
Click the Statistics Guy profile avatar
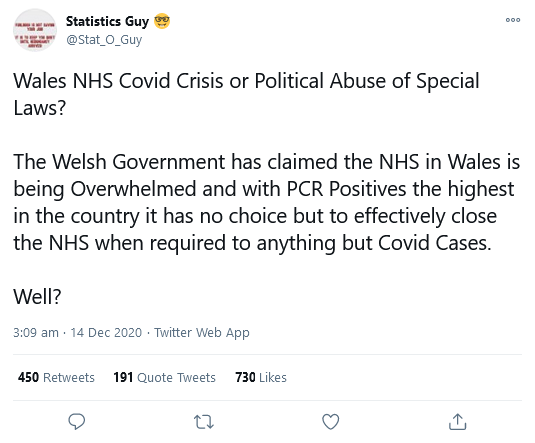tap(35, 30)
